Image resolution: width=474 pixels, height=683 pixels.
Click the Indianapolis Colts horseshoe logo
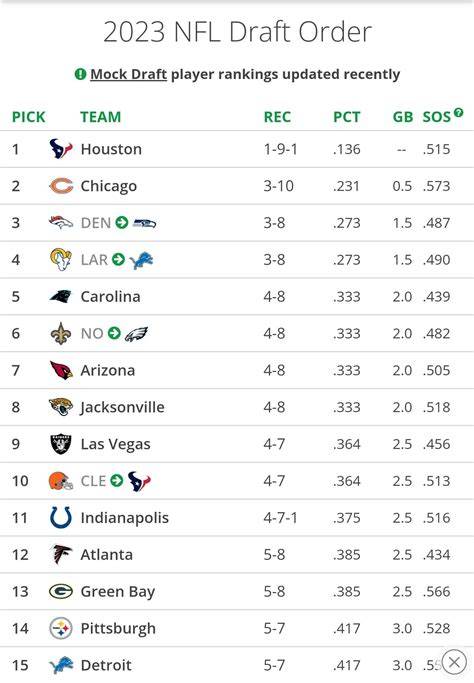click(x=61, y=517)
